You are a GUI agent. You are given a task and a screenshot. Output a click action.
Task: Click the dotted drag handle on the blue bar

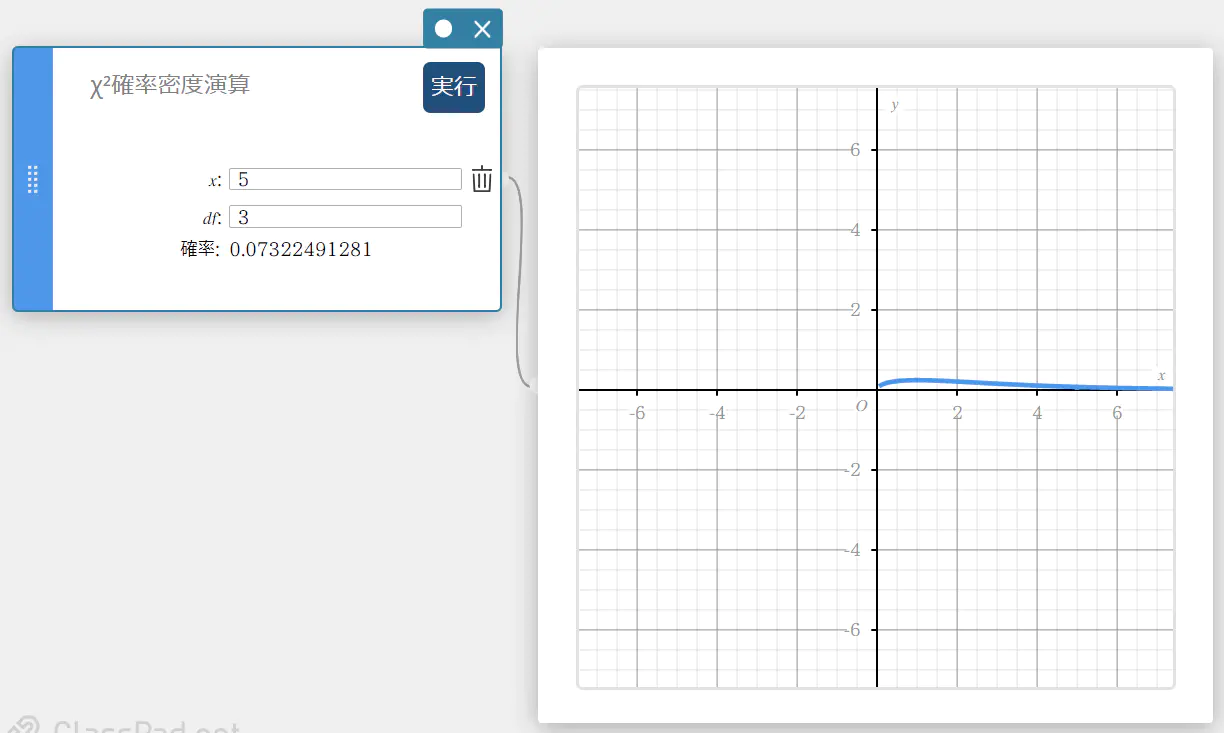pos(32,179)
